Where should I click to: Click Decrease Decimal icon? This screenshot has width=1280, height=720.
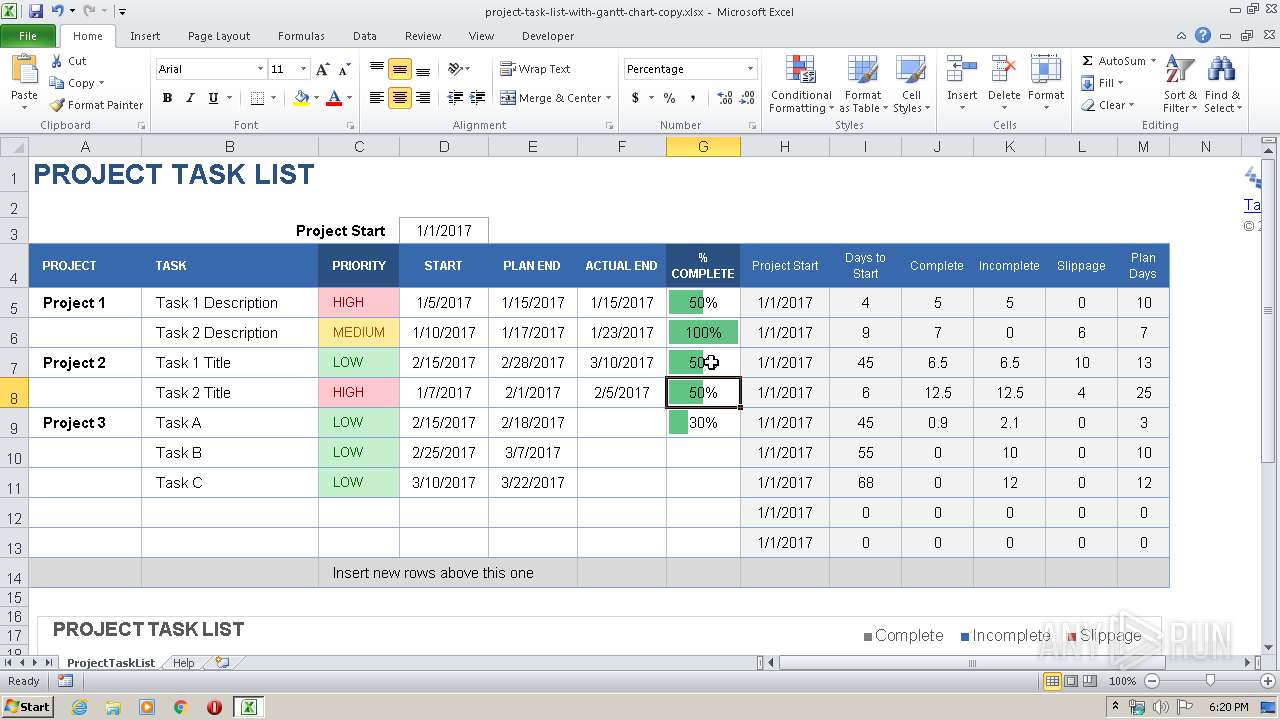[748, 98]
